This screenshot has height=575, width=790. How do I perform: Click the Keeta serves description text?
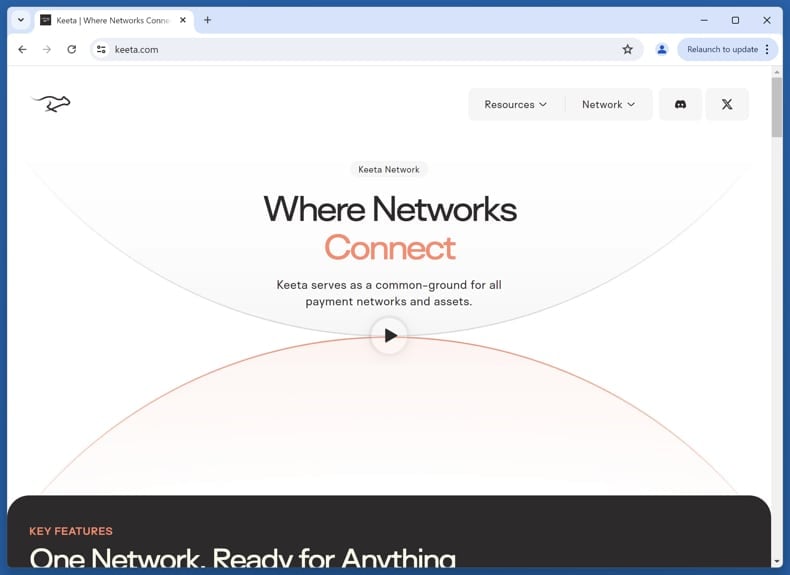click(x=389, y=293)
